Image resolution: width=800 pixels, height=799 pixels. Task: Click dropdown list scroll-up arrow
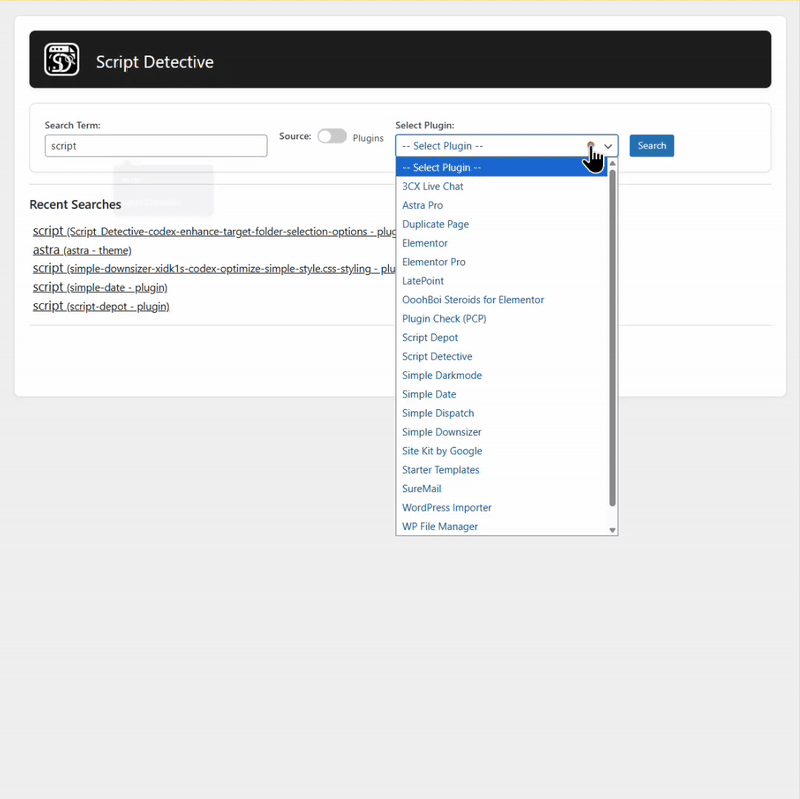tap(612, 163)
